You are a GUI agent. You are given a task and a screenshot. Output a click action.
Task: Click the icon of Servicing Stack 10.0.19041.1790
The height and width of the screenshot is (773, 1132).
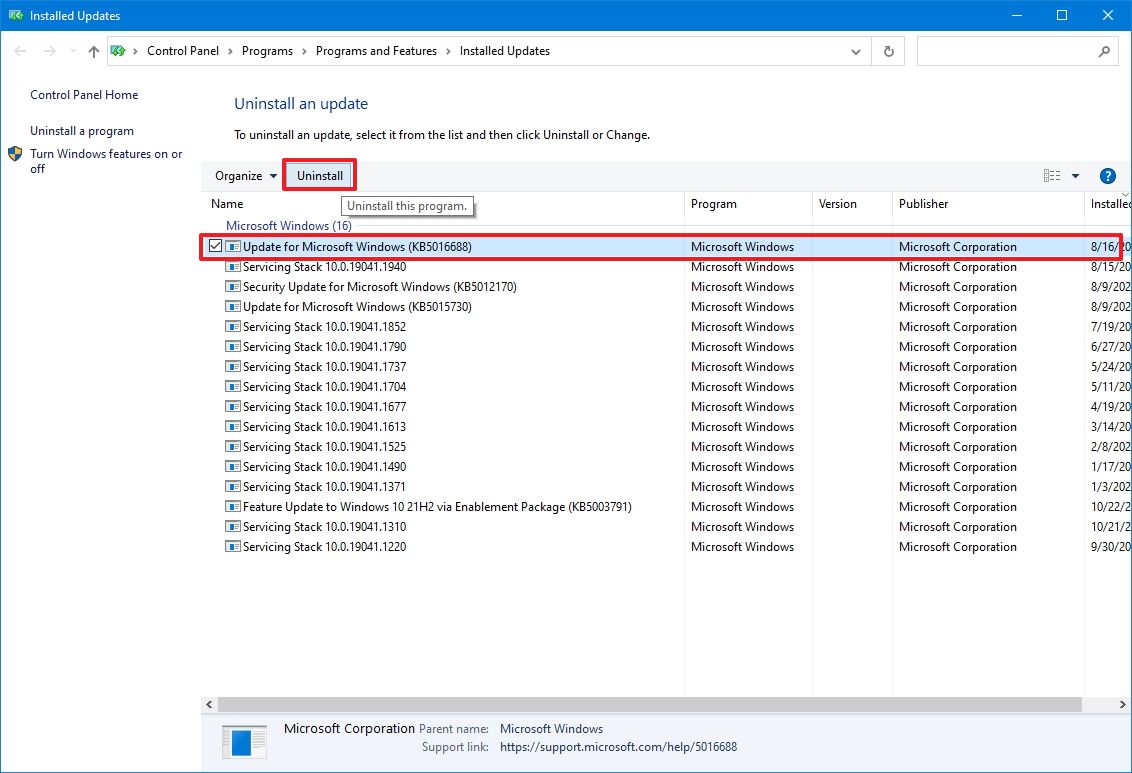[232, 346]
